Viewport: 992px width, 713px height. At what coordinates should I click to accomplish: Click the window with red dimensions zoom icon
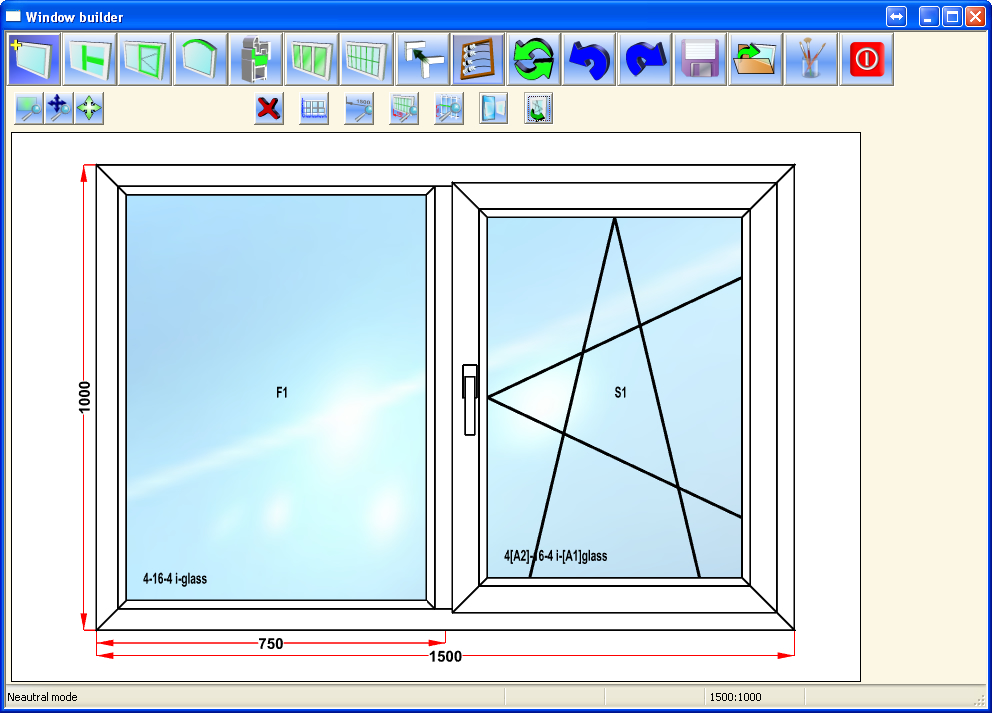coord(404,108)
